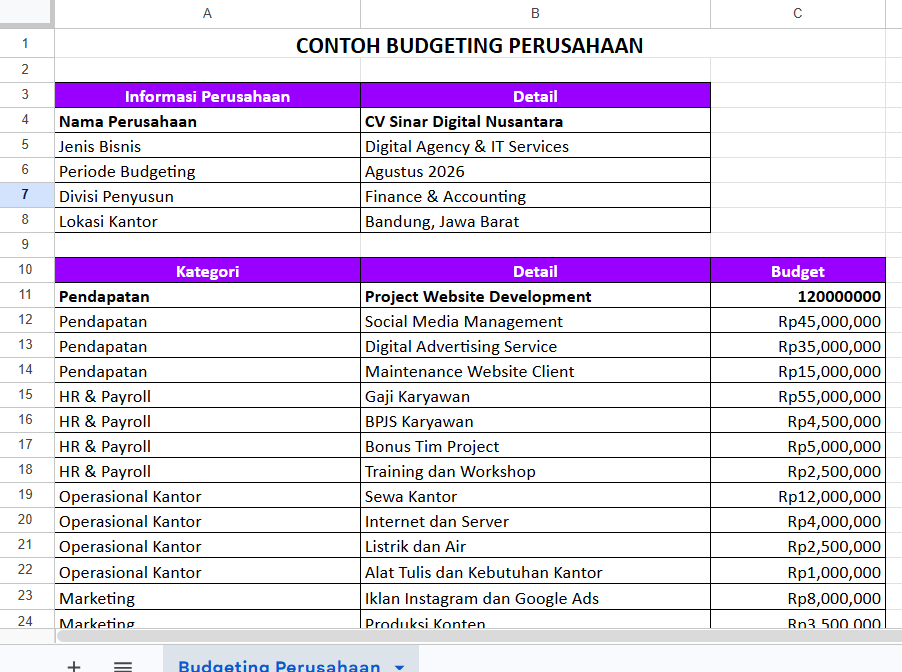Screen dimensions: 902x672
Task: Click the Rp5,000,000 cell
Action: (x=798, y=446)
